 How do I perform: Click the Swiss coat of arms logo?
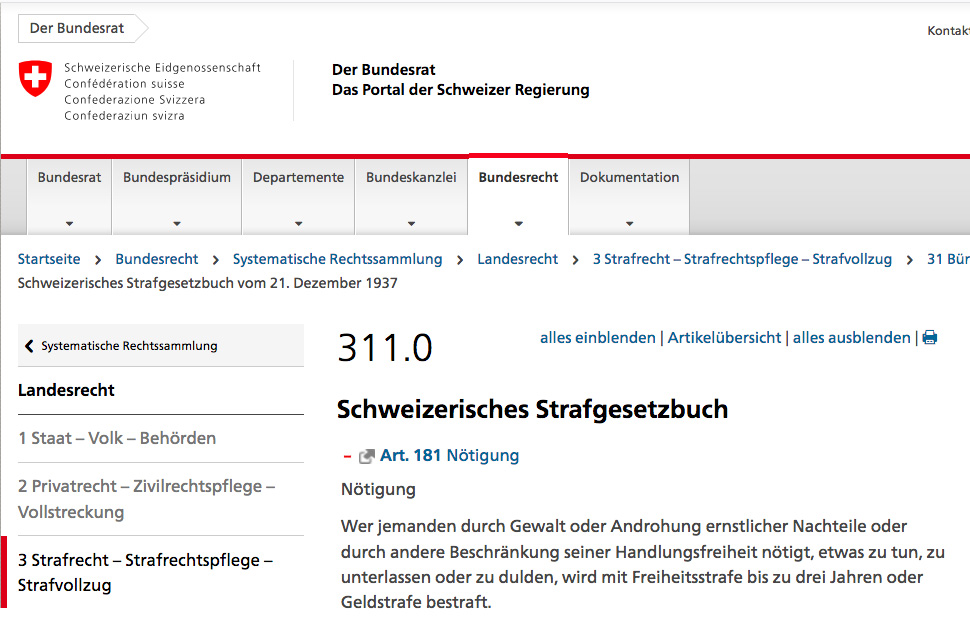[x=35, y=78]
